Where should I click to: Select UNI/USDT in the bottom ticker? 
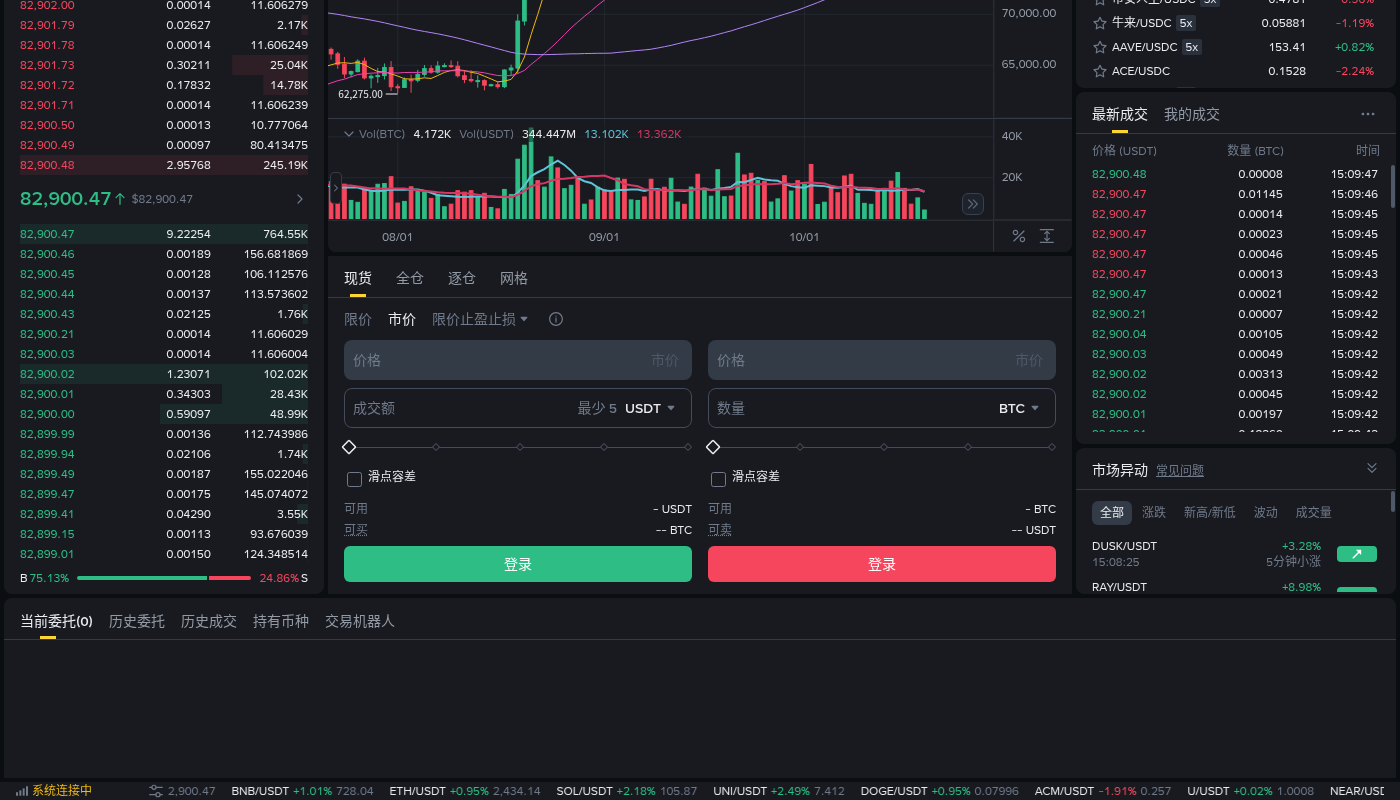(779, 791)
